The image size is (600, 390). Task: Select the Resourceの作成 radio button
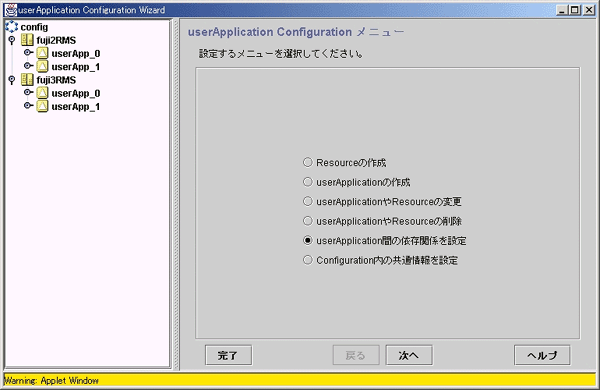pos(308,162)
